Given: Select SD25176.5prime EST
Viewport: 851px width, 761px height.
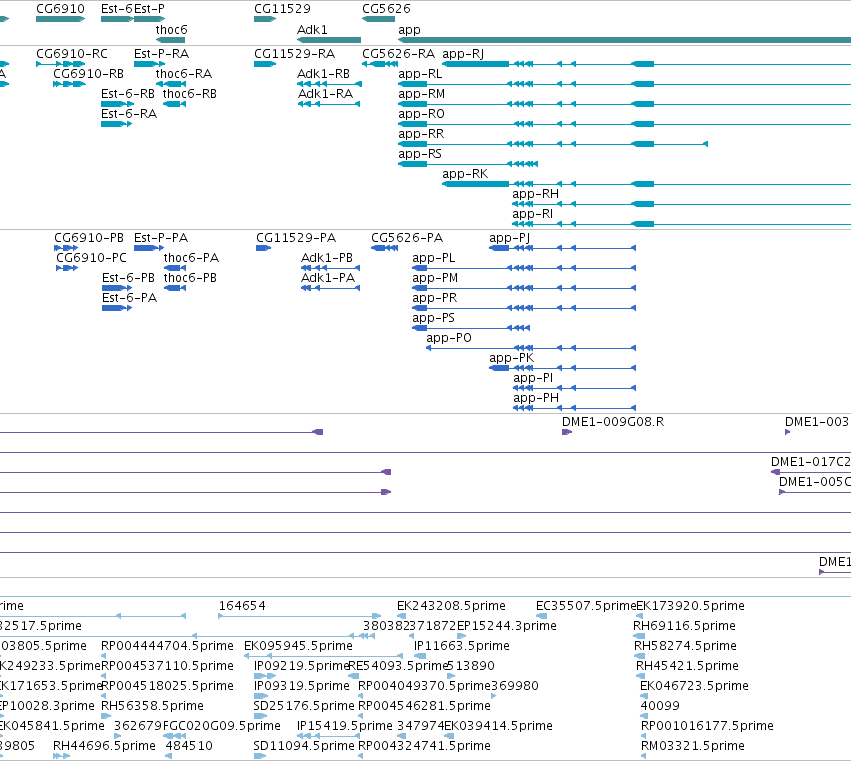Looking at the screenshot, I should click(x=261, y=716).
